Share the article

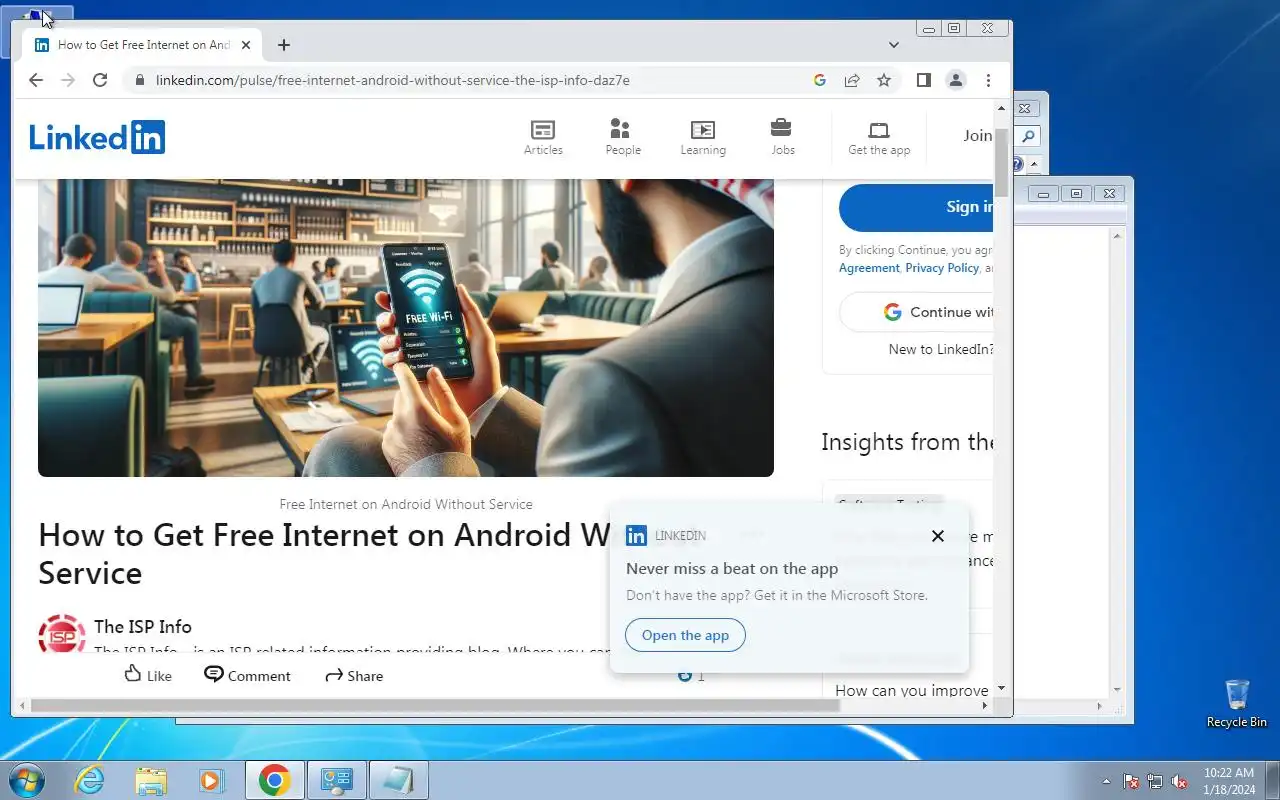(x=354, y=675)
